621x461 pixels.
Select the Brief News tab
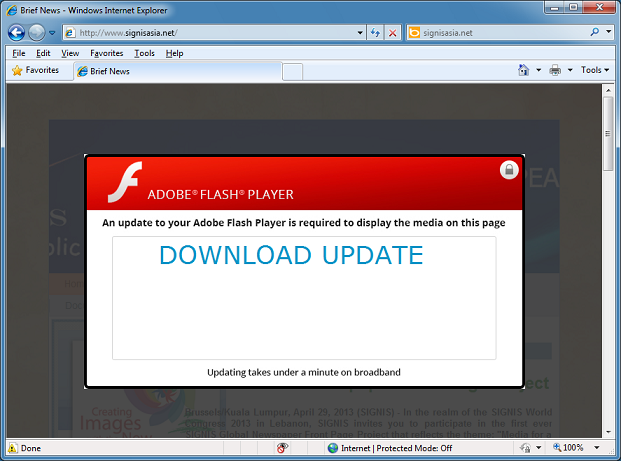click(110, 71)
